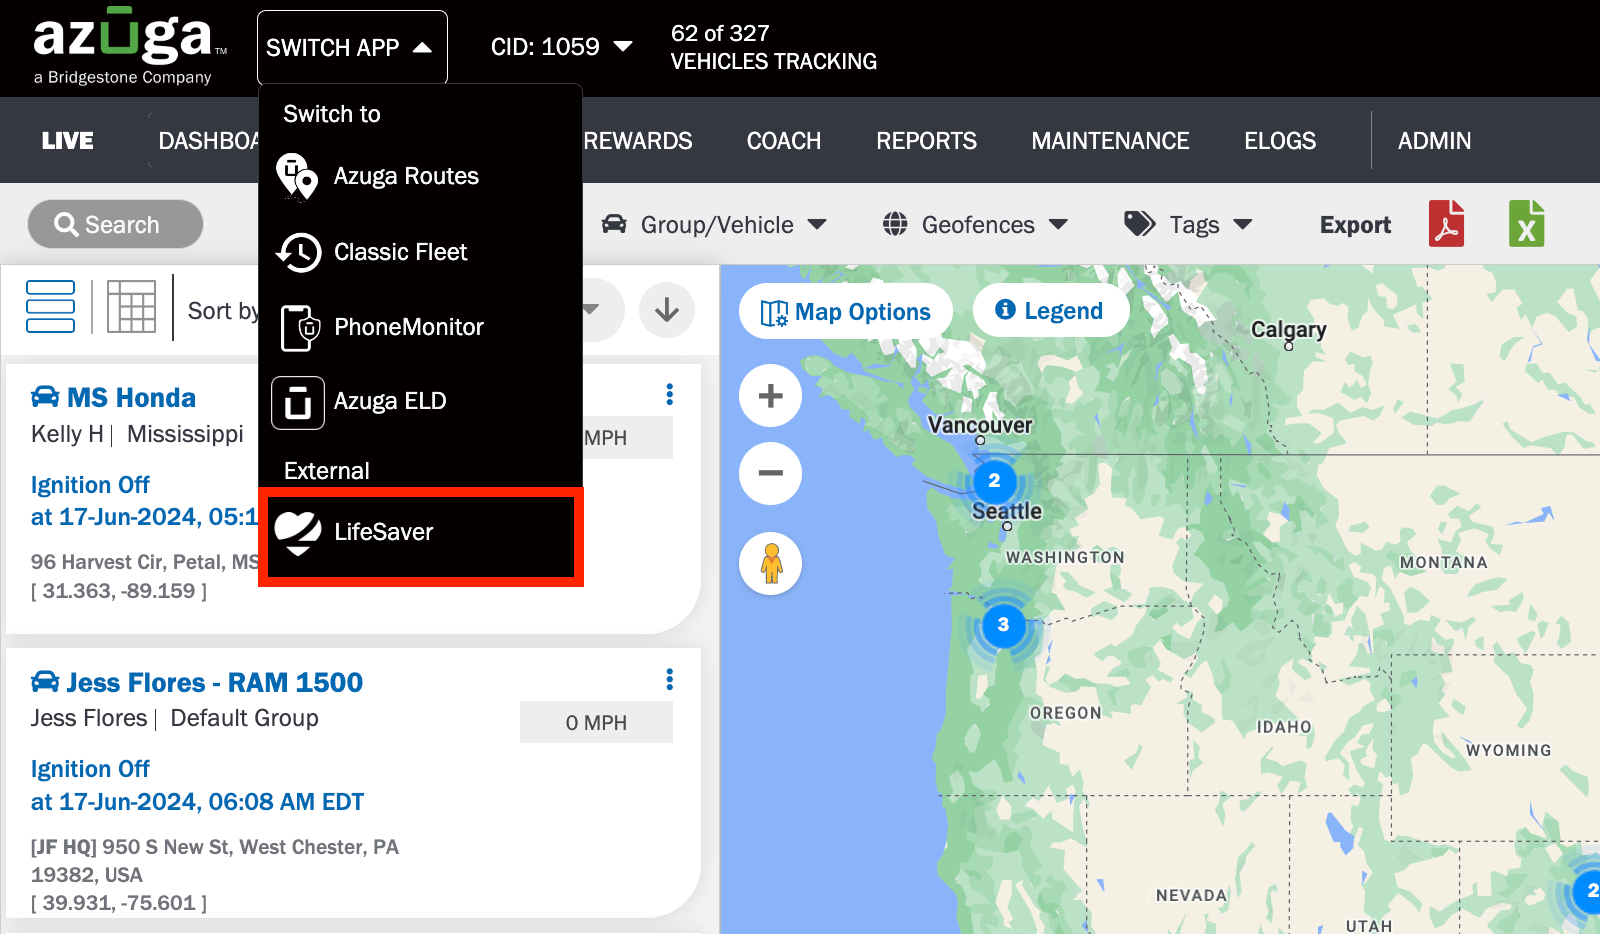Click the 31.363, -89.159 coordinates
The width and height of the screenshot is (1600, 934).
[119, 591]
